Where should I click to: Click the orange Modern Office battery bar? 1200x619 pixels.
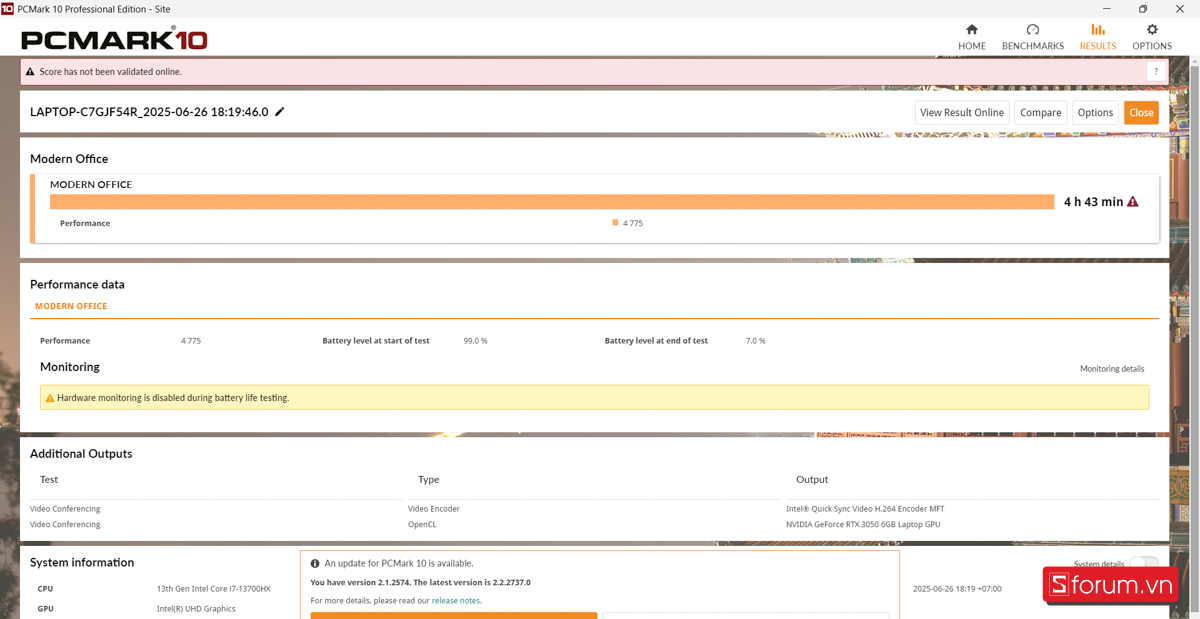tap(552, 202)
